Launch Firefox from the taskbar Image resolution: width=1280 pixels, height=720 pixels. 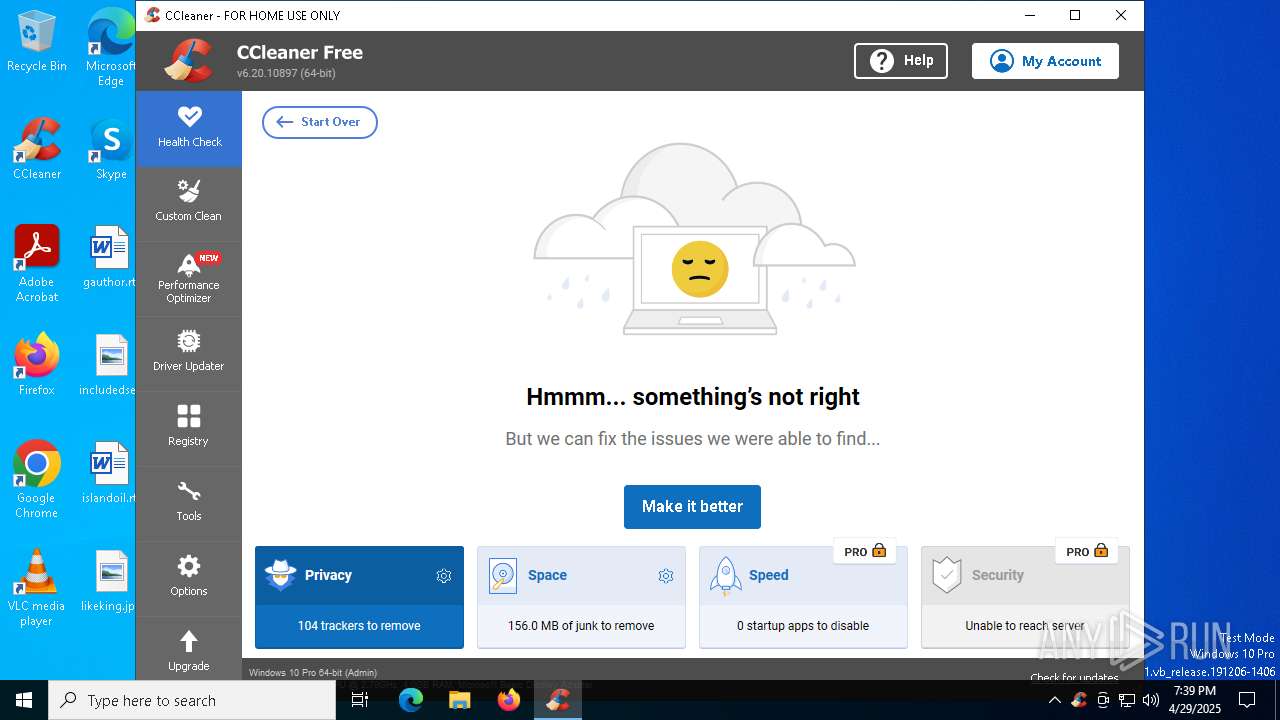click(509, 700)
